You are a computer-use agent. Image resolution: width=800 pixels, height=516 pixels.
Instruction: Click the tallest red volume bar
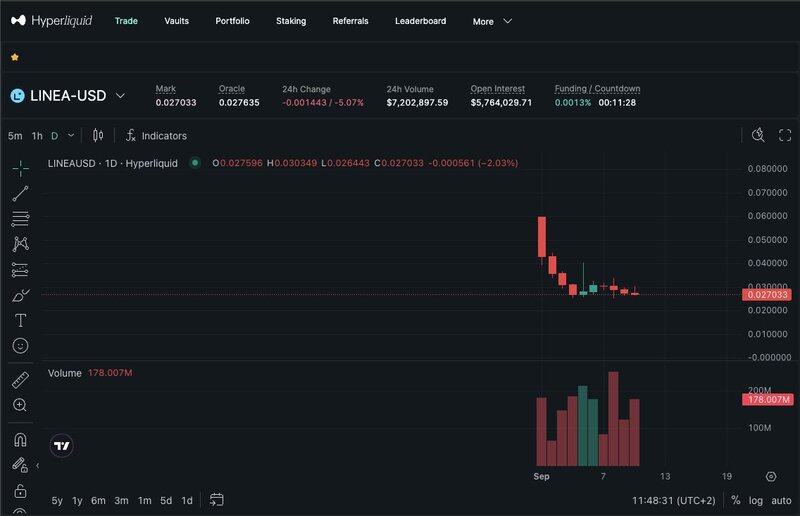coord(613,419)
